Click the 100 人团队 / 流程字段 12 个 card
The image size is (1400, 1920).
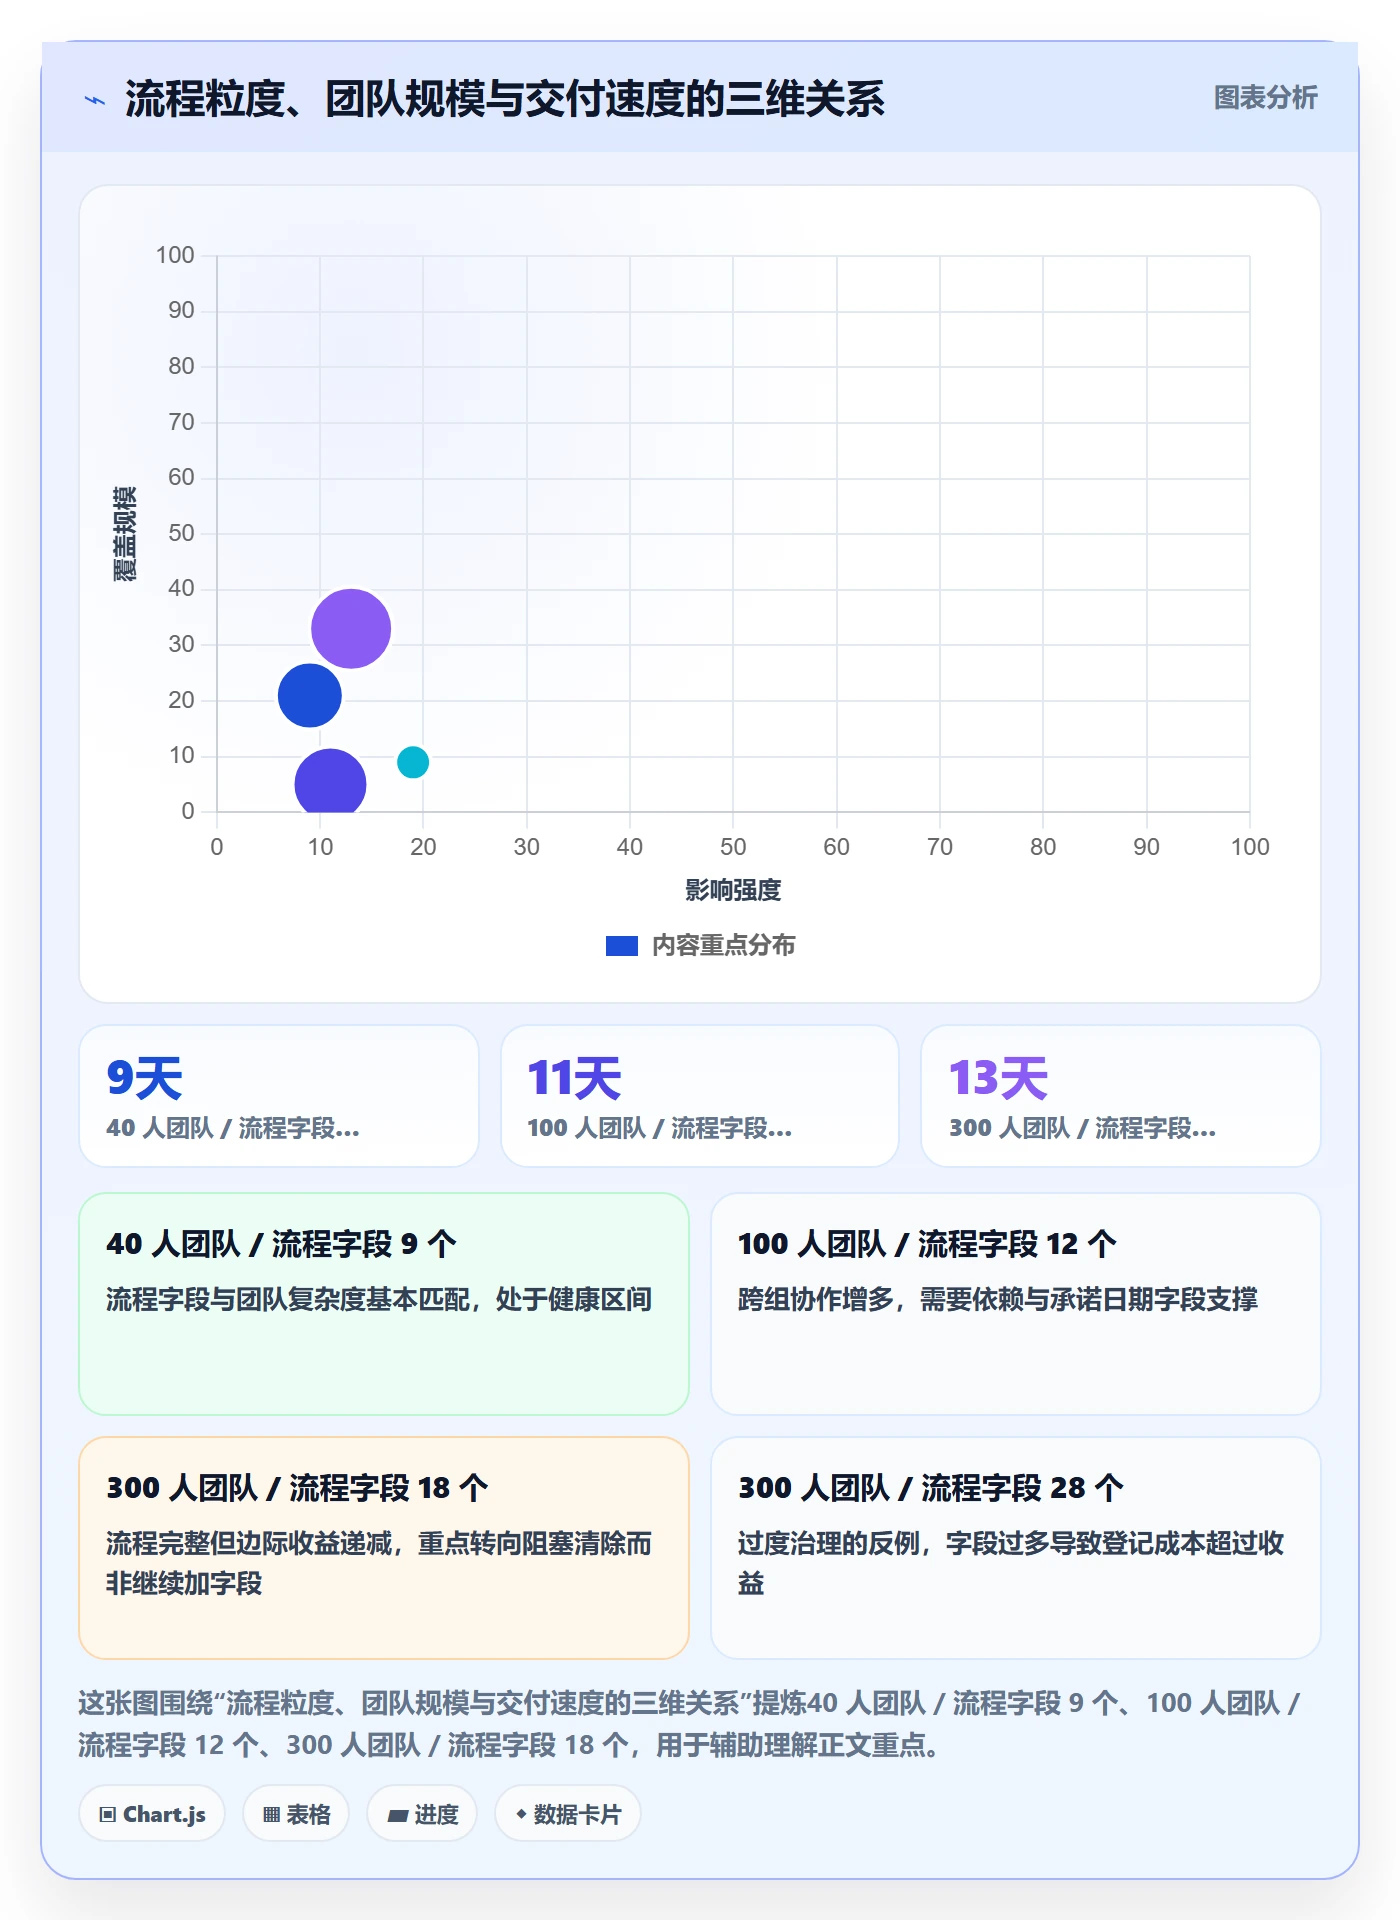[1016, 1304]
